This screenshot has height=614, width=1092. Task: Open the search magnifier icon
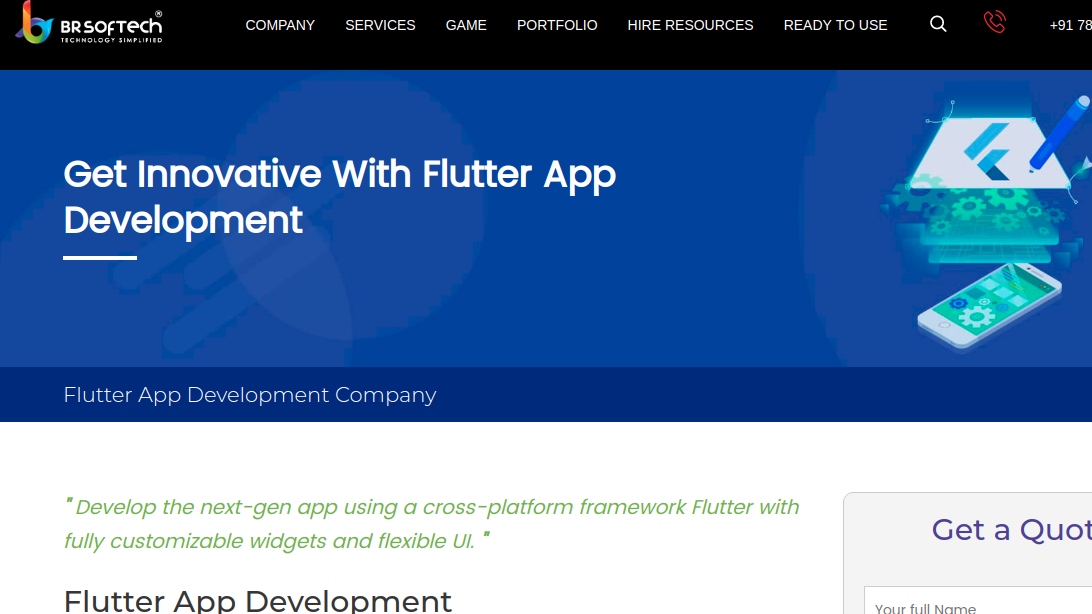pyautogui.click(x=938, y=24)
